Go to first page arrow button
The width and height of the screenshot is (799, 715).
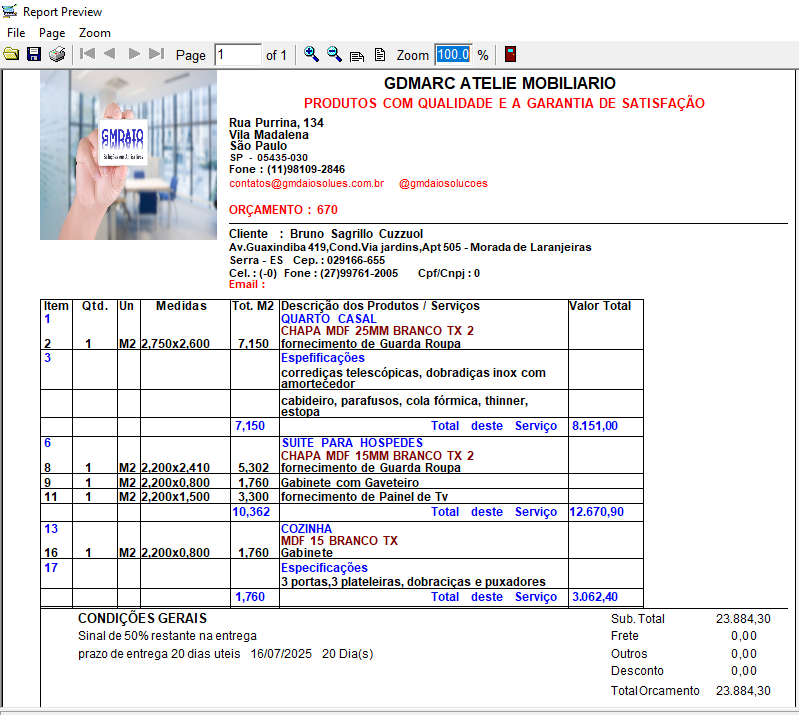[87, 54]
